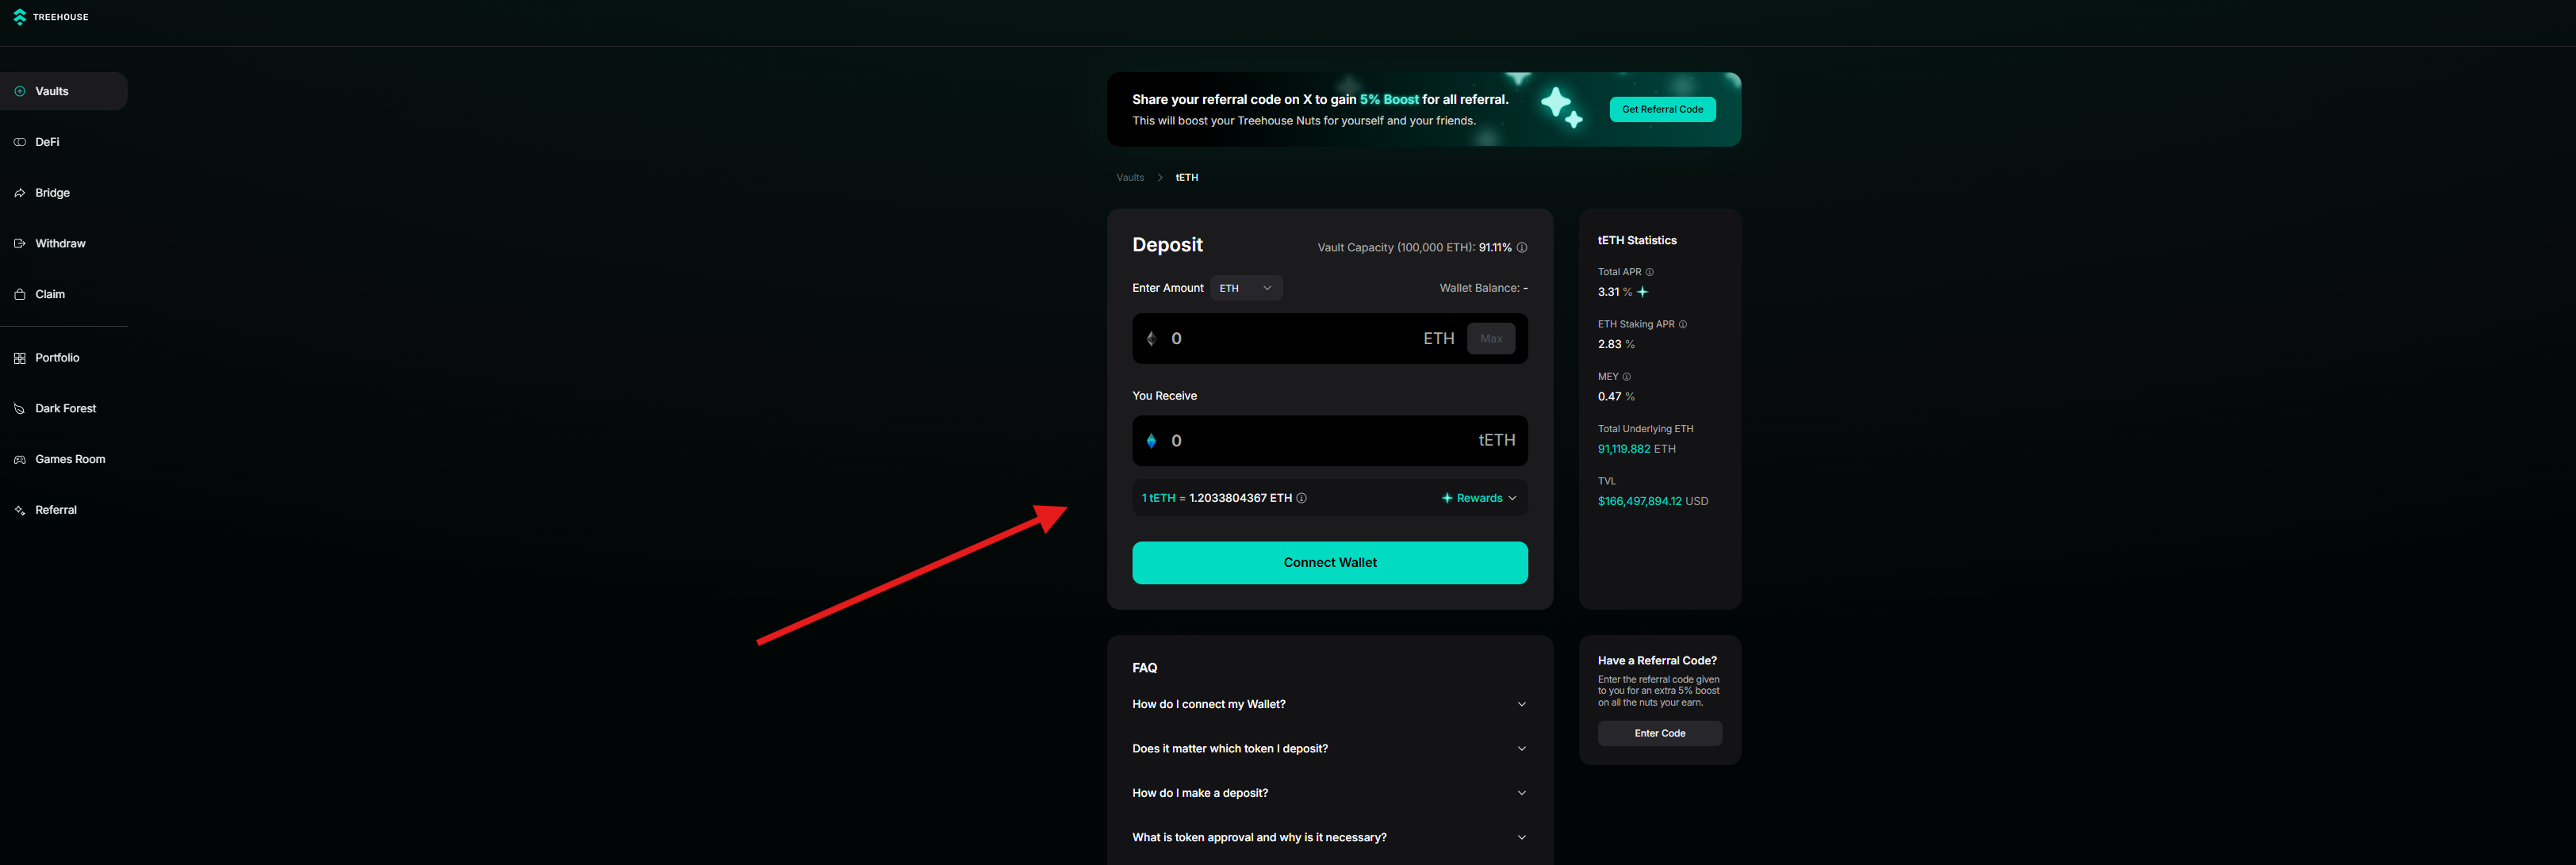Image resolution: width=2576 pixels, height=865 pixels.
Task: Click the 1.2033804367 ETH rate text
Action: pyautogui.click(x=1240, y=498)
